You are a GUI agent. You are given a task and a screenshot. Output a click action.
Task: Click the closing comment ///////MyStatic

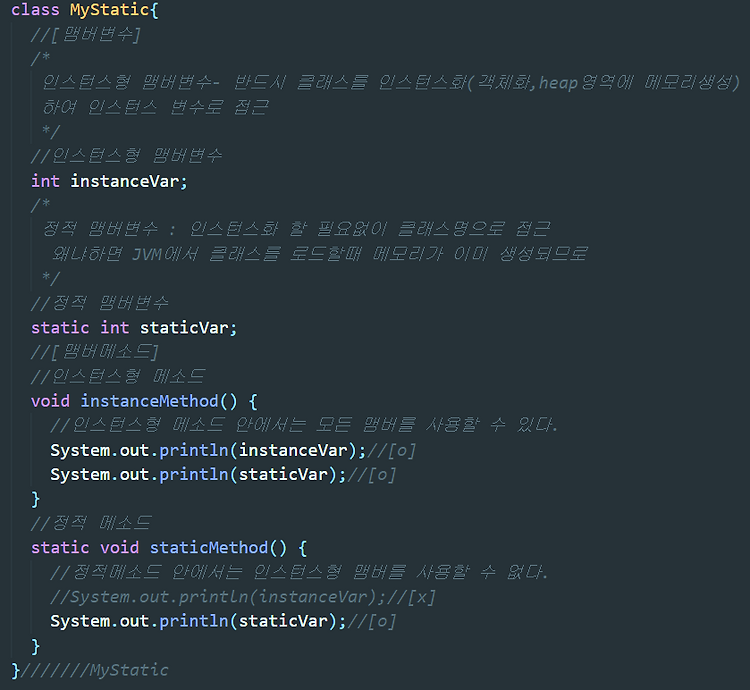click(x=95, y=670)
